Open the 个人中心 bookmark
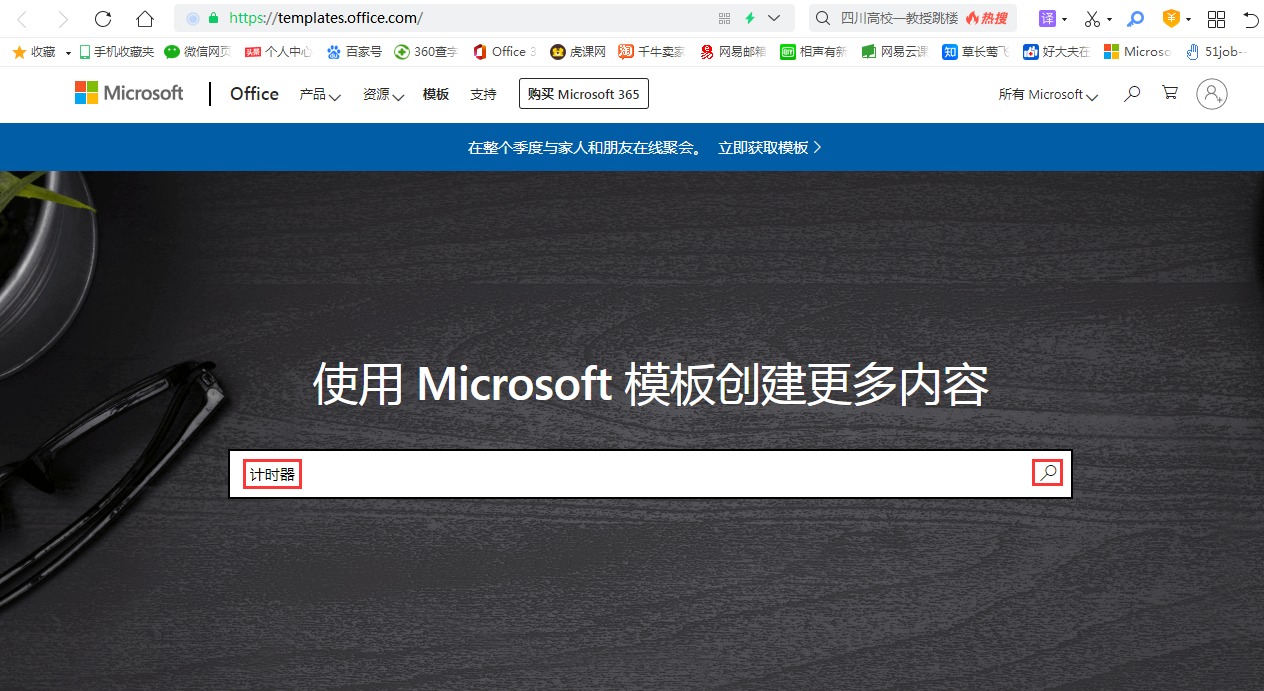The image size is (1264, 691). (x=279, y=52)
